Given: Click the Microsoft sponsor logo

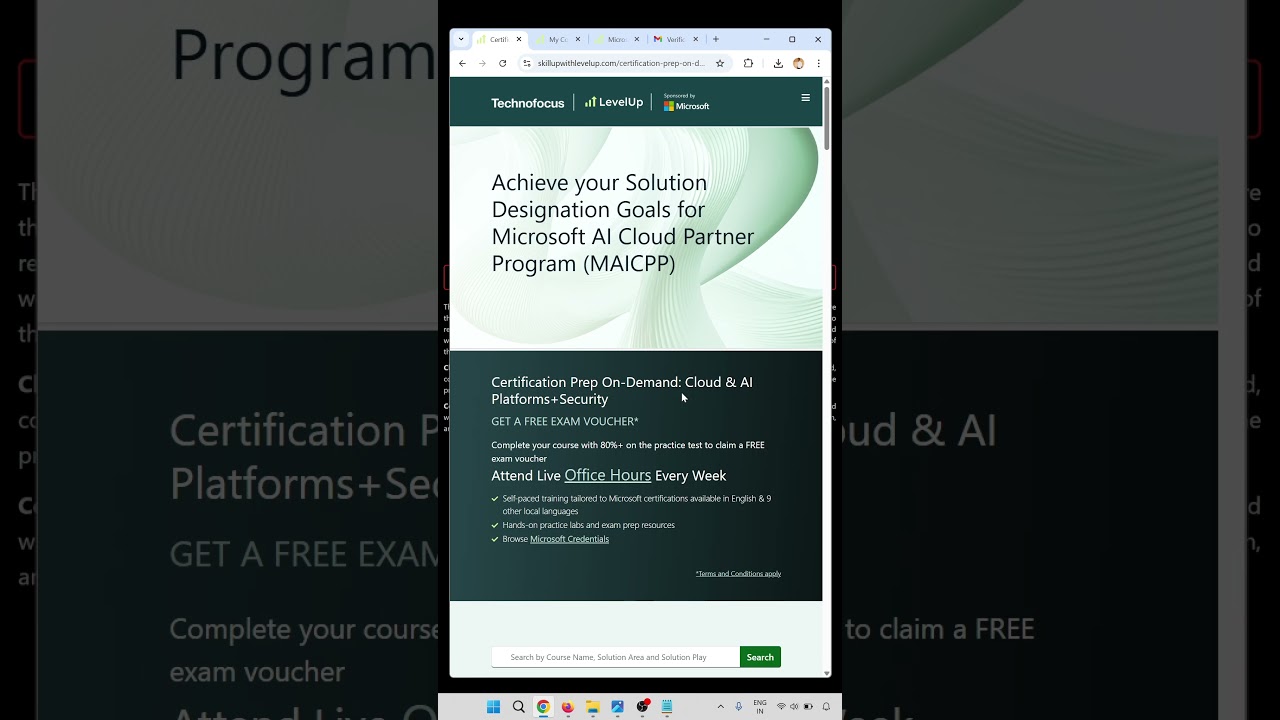Looking at the screenshot, I should coord(686,102).
